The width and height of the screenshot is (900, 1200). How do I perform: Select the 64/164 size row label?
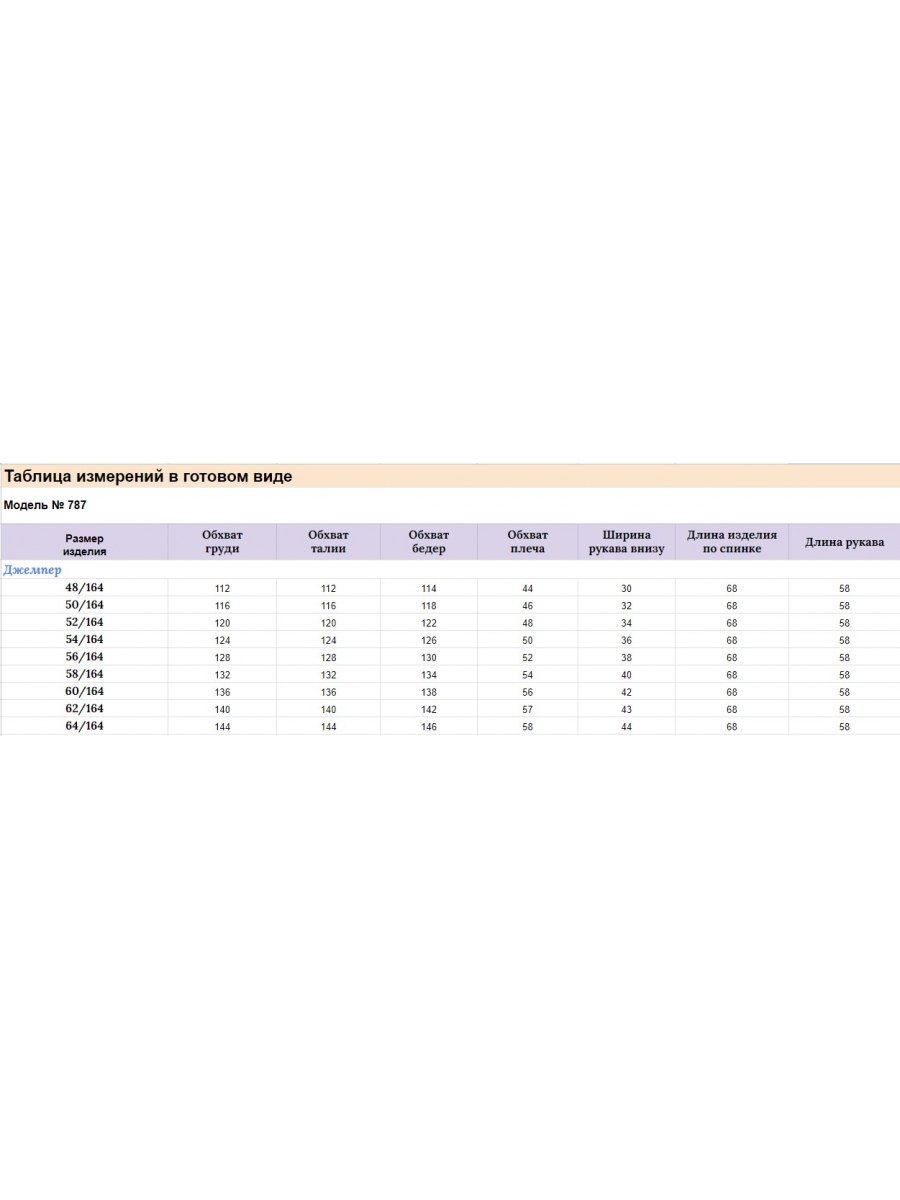[84, 726]
